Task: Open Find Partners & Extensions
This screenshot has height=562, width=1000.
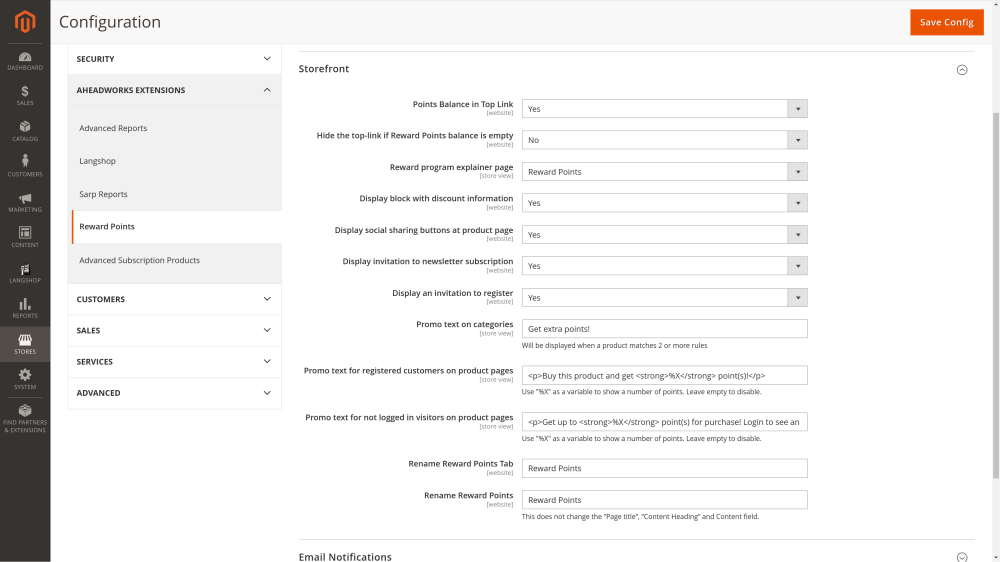Action: [25, 418]
